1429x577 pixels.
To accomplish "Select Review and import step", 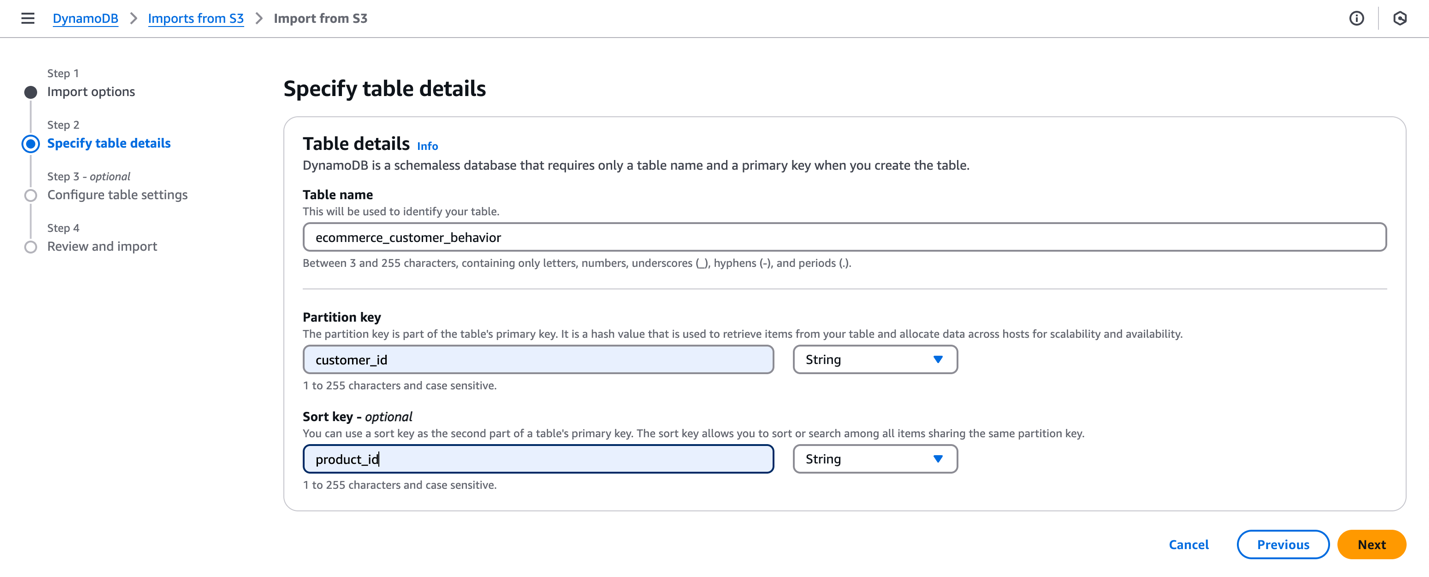I will (x=102, y=247).
